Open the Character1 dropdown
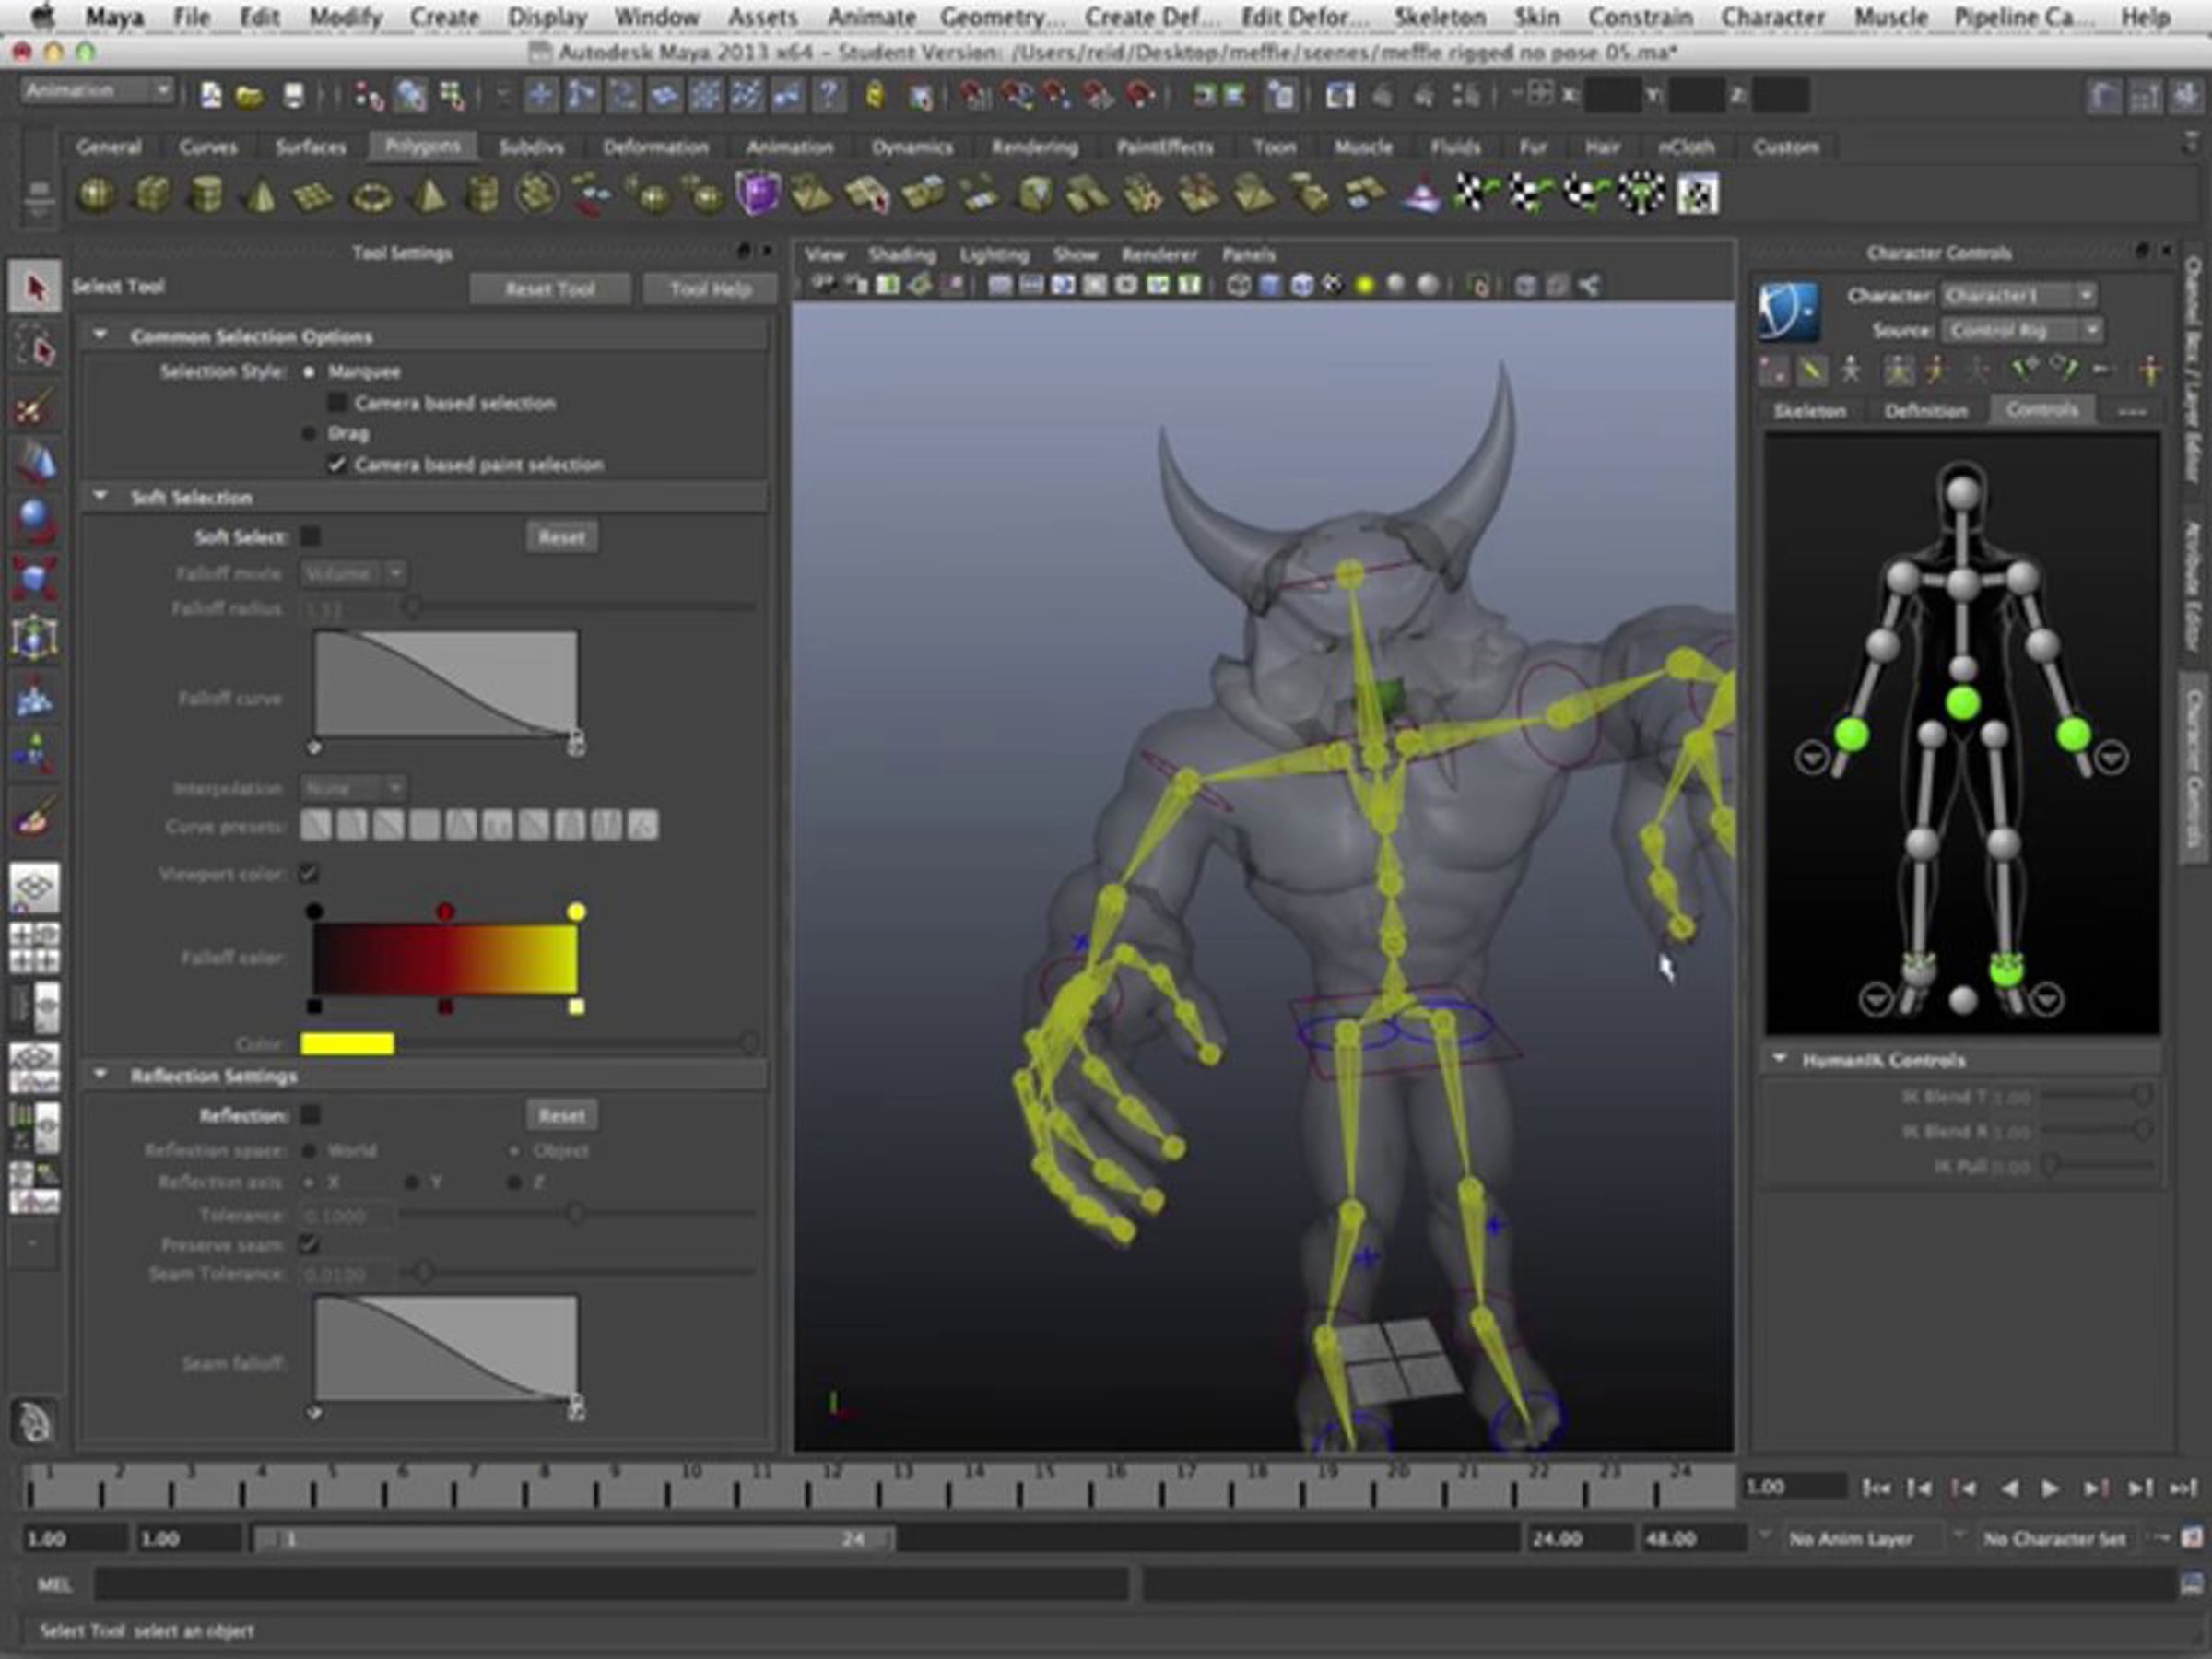Image resolution: width=2212 pixels, height=1659 pixels. [2018, 295]
